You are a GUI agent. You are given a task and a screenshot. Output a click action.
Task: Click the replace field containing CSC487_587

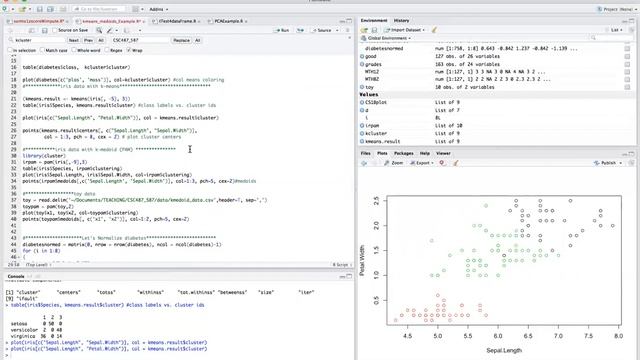coord(140,40)
